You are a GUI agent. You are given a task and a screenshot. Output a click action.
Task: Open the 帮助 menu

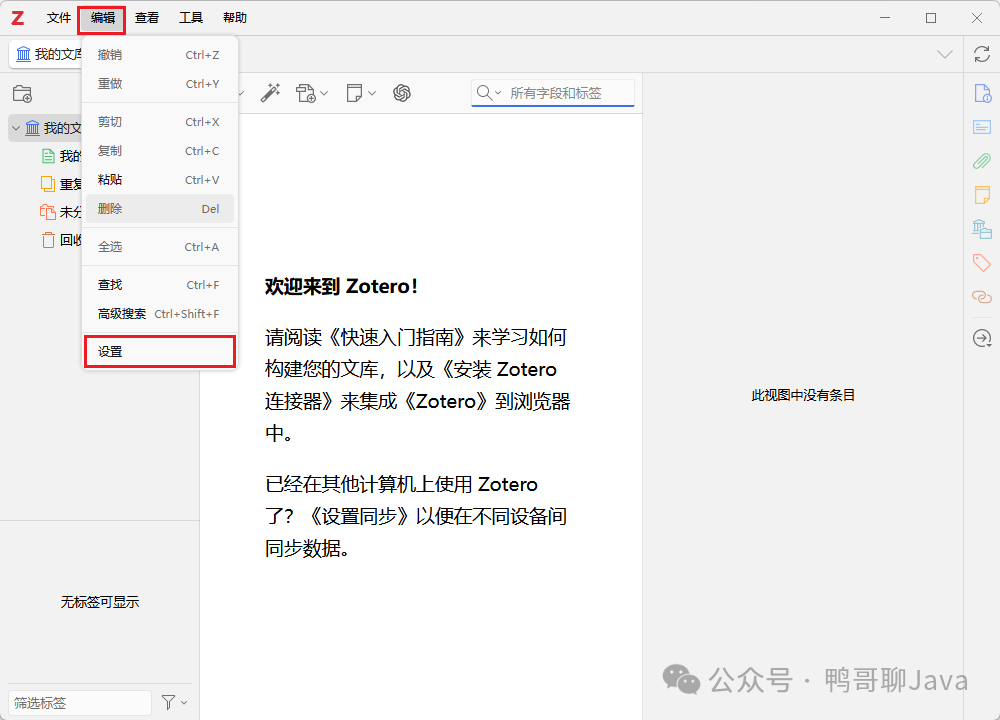point(235,18)
